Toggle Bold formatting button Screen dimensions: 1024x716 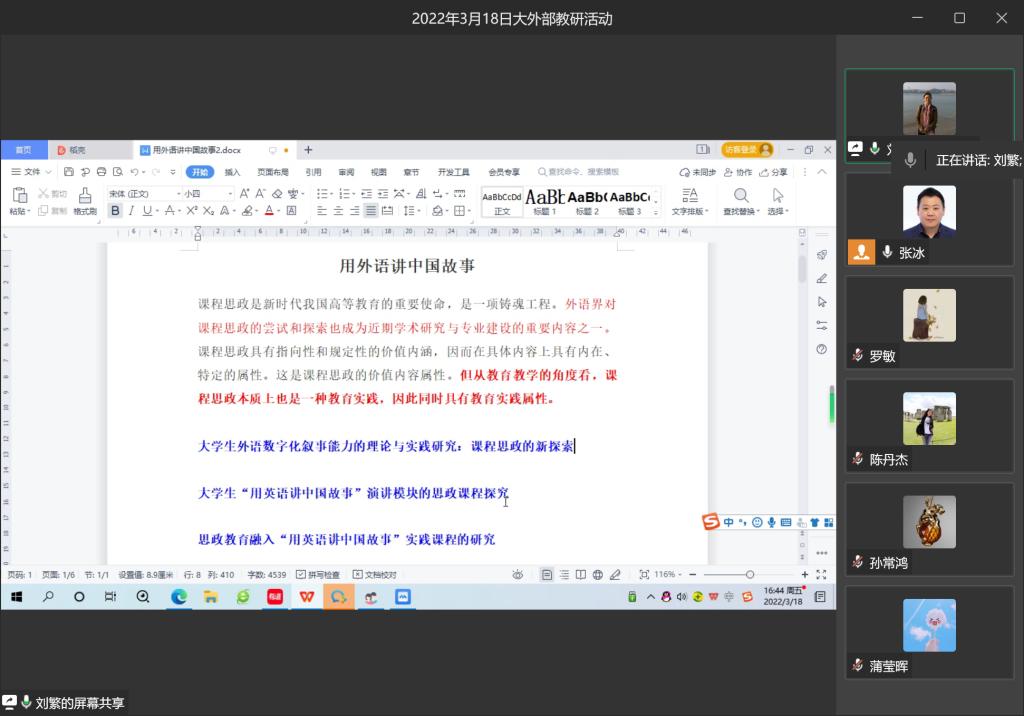[x=115, y=211]
